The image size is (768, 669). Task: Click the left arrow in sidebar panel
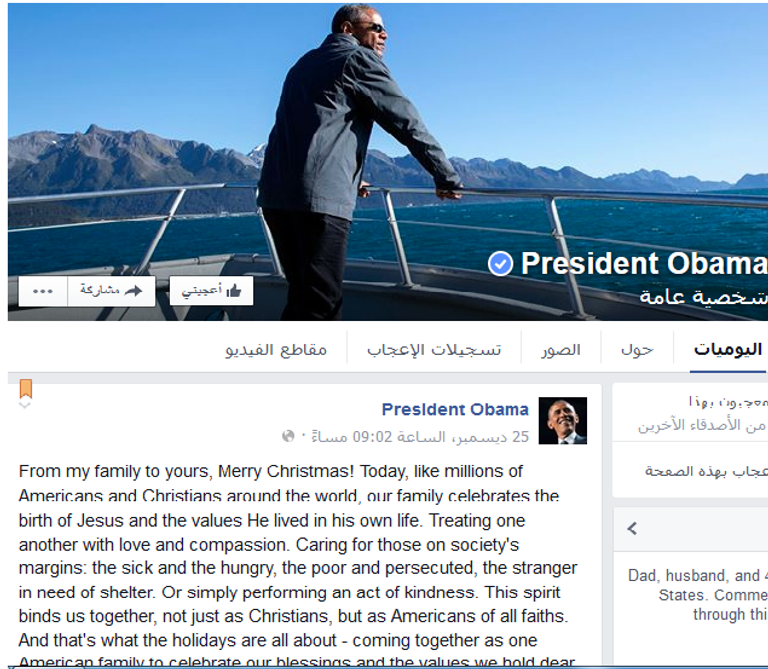click(632, 528)
